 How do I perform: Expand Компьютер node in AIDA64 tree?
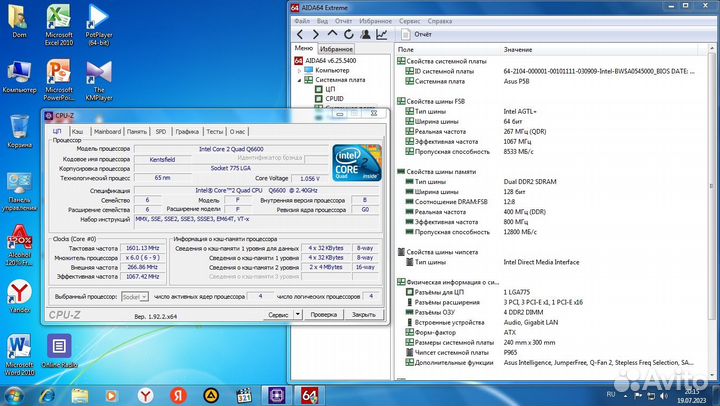pos(299,70)
